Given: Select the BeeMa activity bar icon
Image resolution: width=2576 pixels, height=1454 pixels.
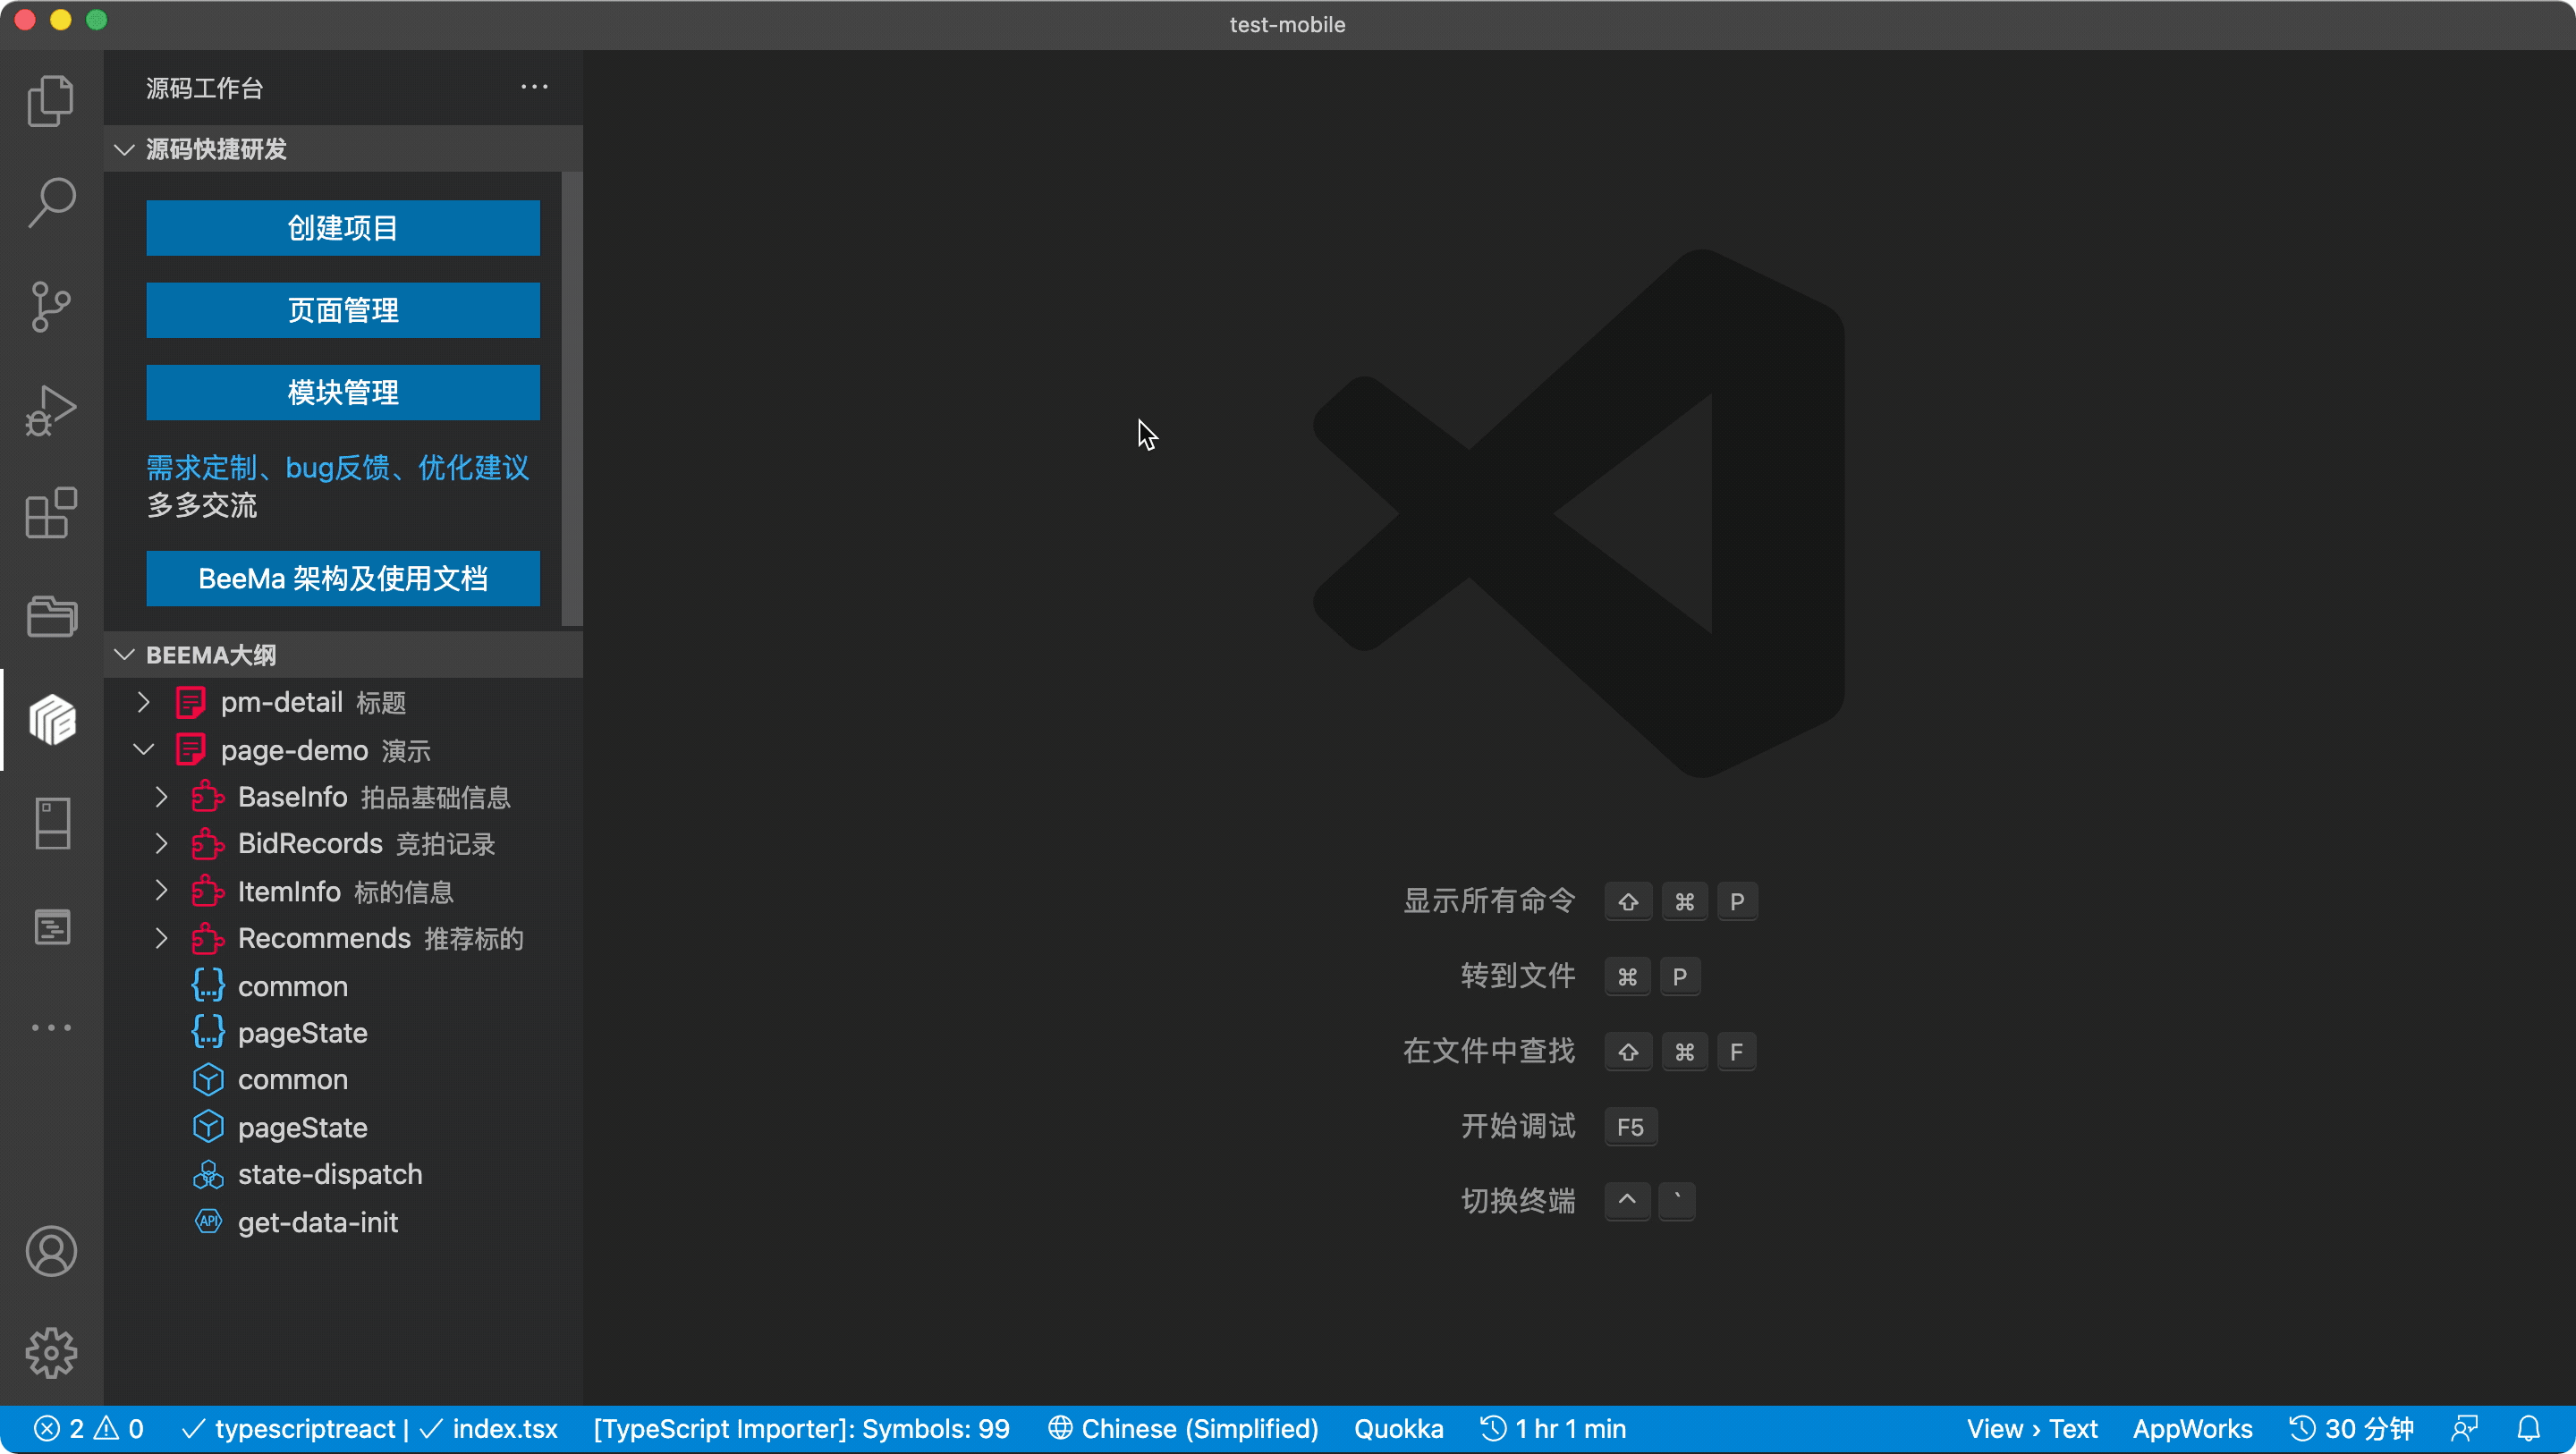Looking at the screenshot, I should (51, 720).
